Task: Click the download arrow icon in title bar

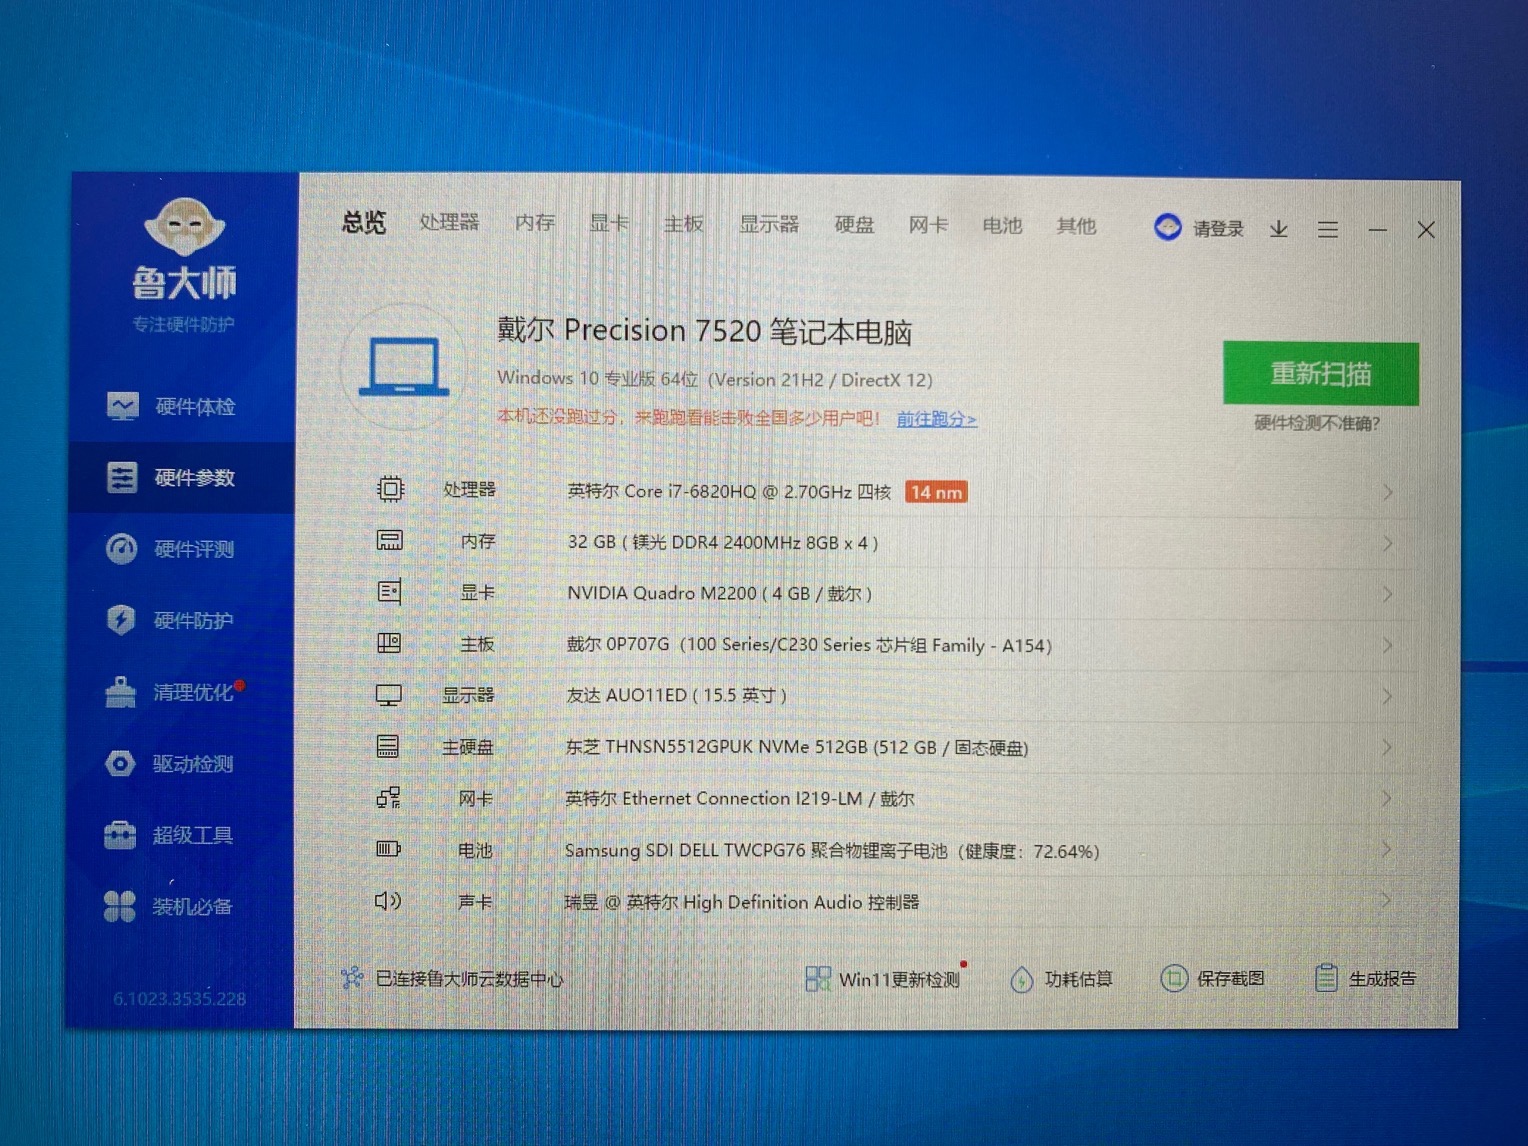Action: point(1278,230)
